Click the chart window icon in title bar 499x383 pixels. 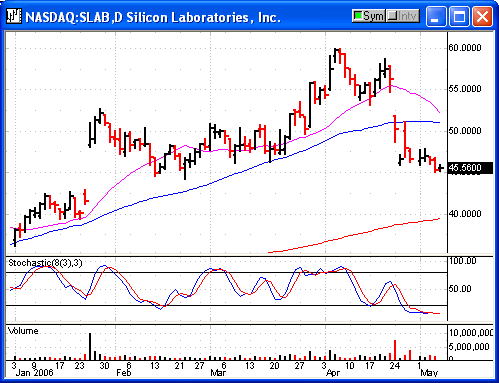coord(14,16)
